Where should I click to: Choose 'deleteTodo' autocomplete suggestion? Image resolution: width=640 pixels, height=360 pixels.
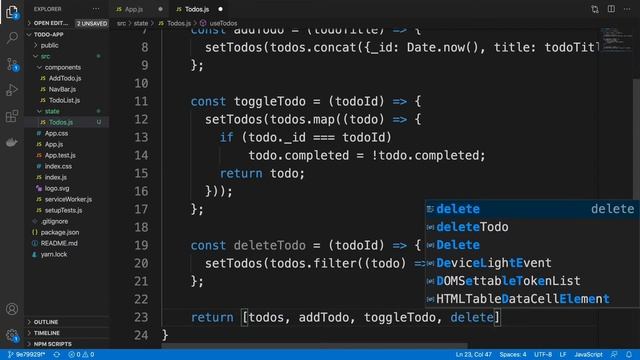tap(532, 227)
